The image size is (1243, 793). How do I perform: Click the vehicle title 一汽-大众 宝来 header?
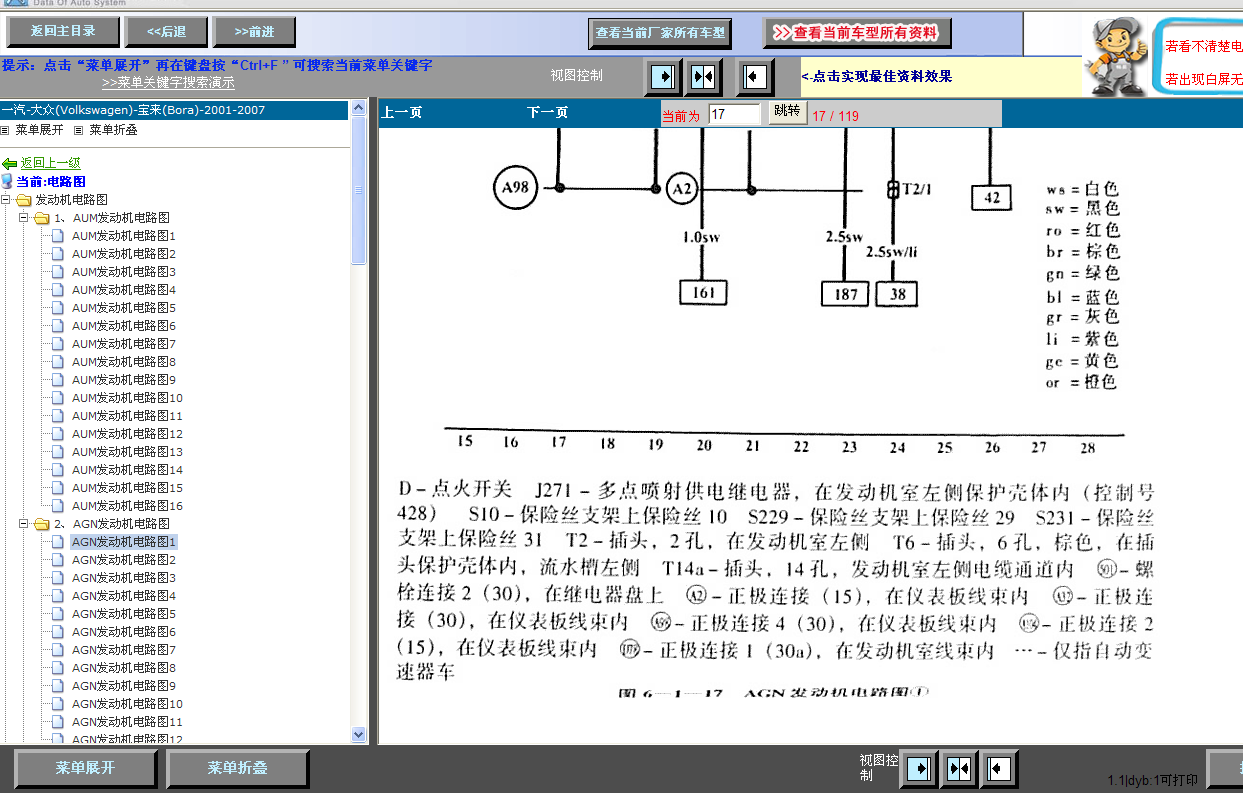point(174,110)
